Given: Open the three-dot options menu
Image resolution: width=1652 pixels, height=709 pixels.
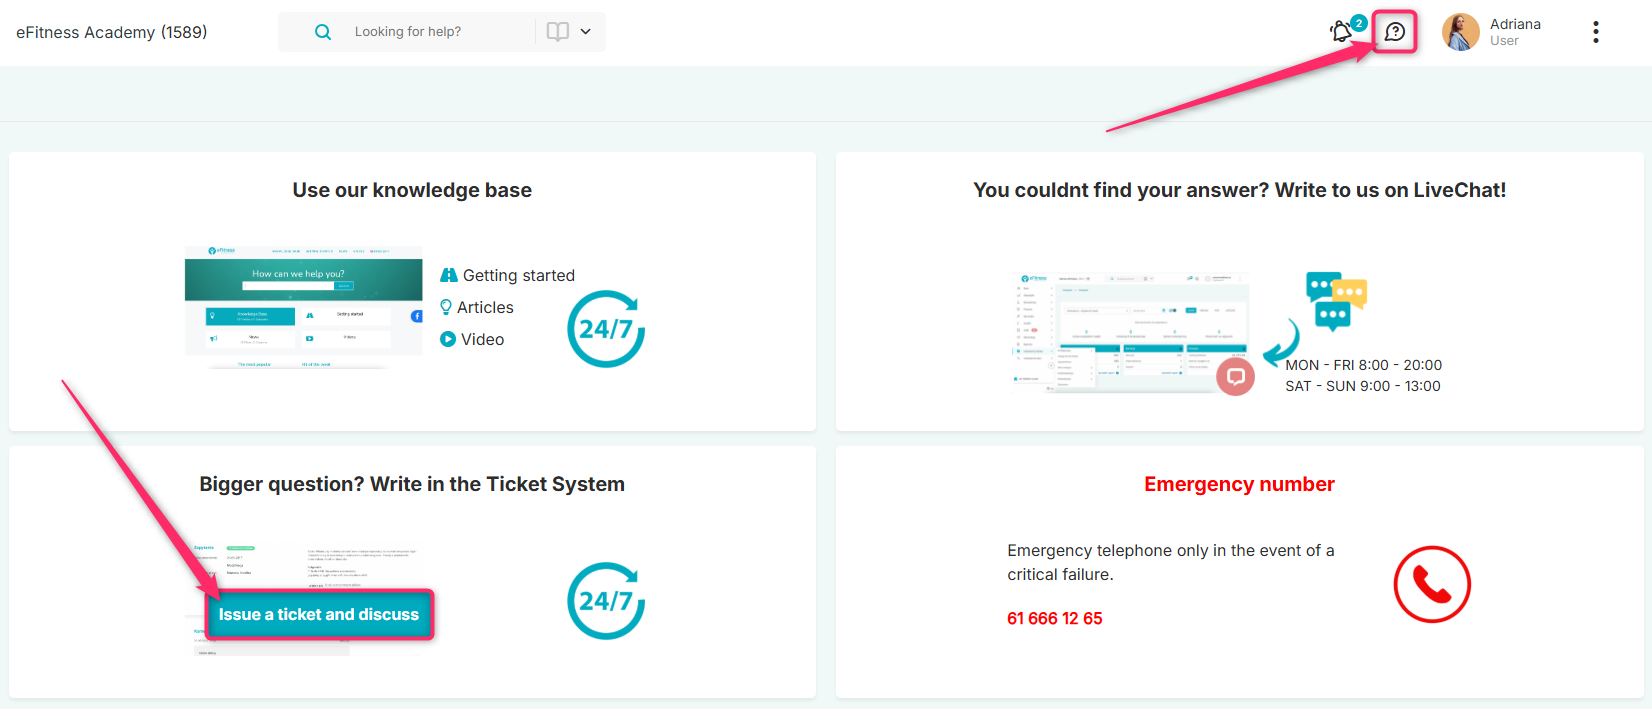Looking at the screenshot, I should (x=1595, y=32).
